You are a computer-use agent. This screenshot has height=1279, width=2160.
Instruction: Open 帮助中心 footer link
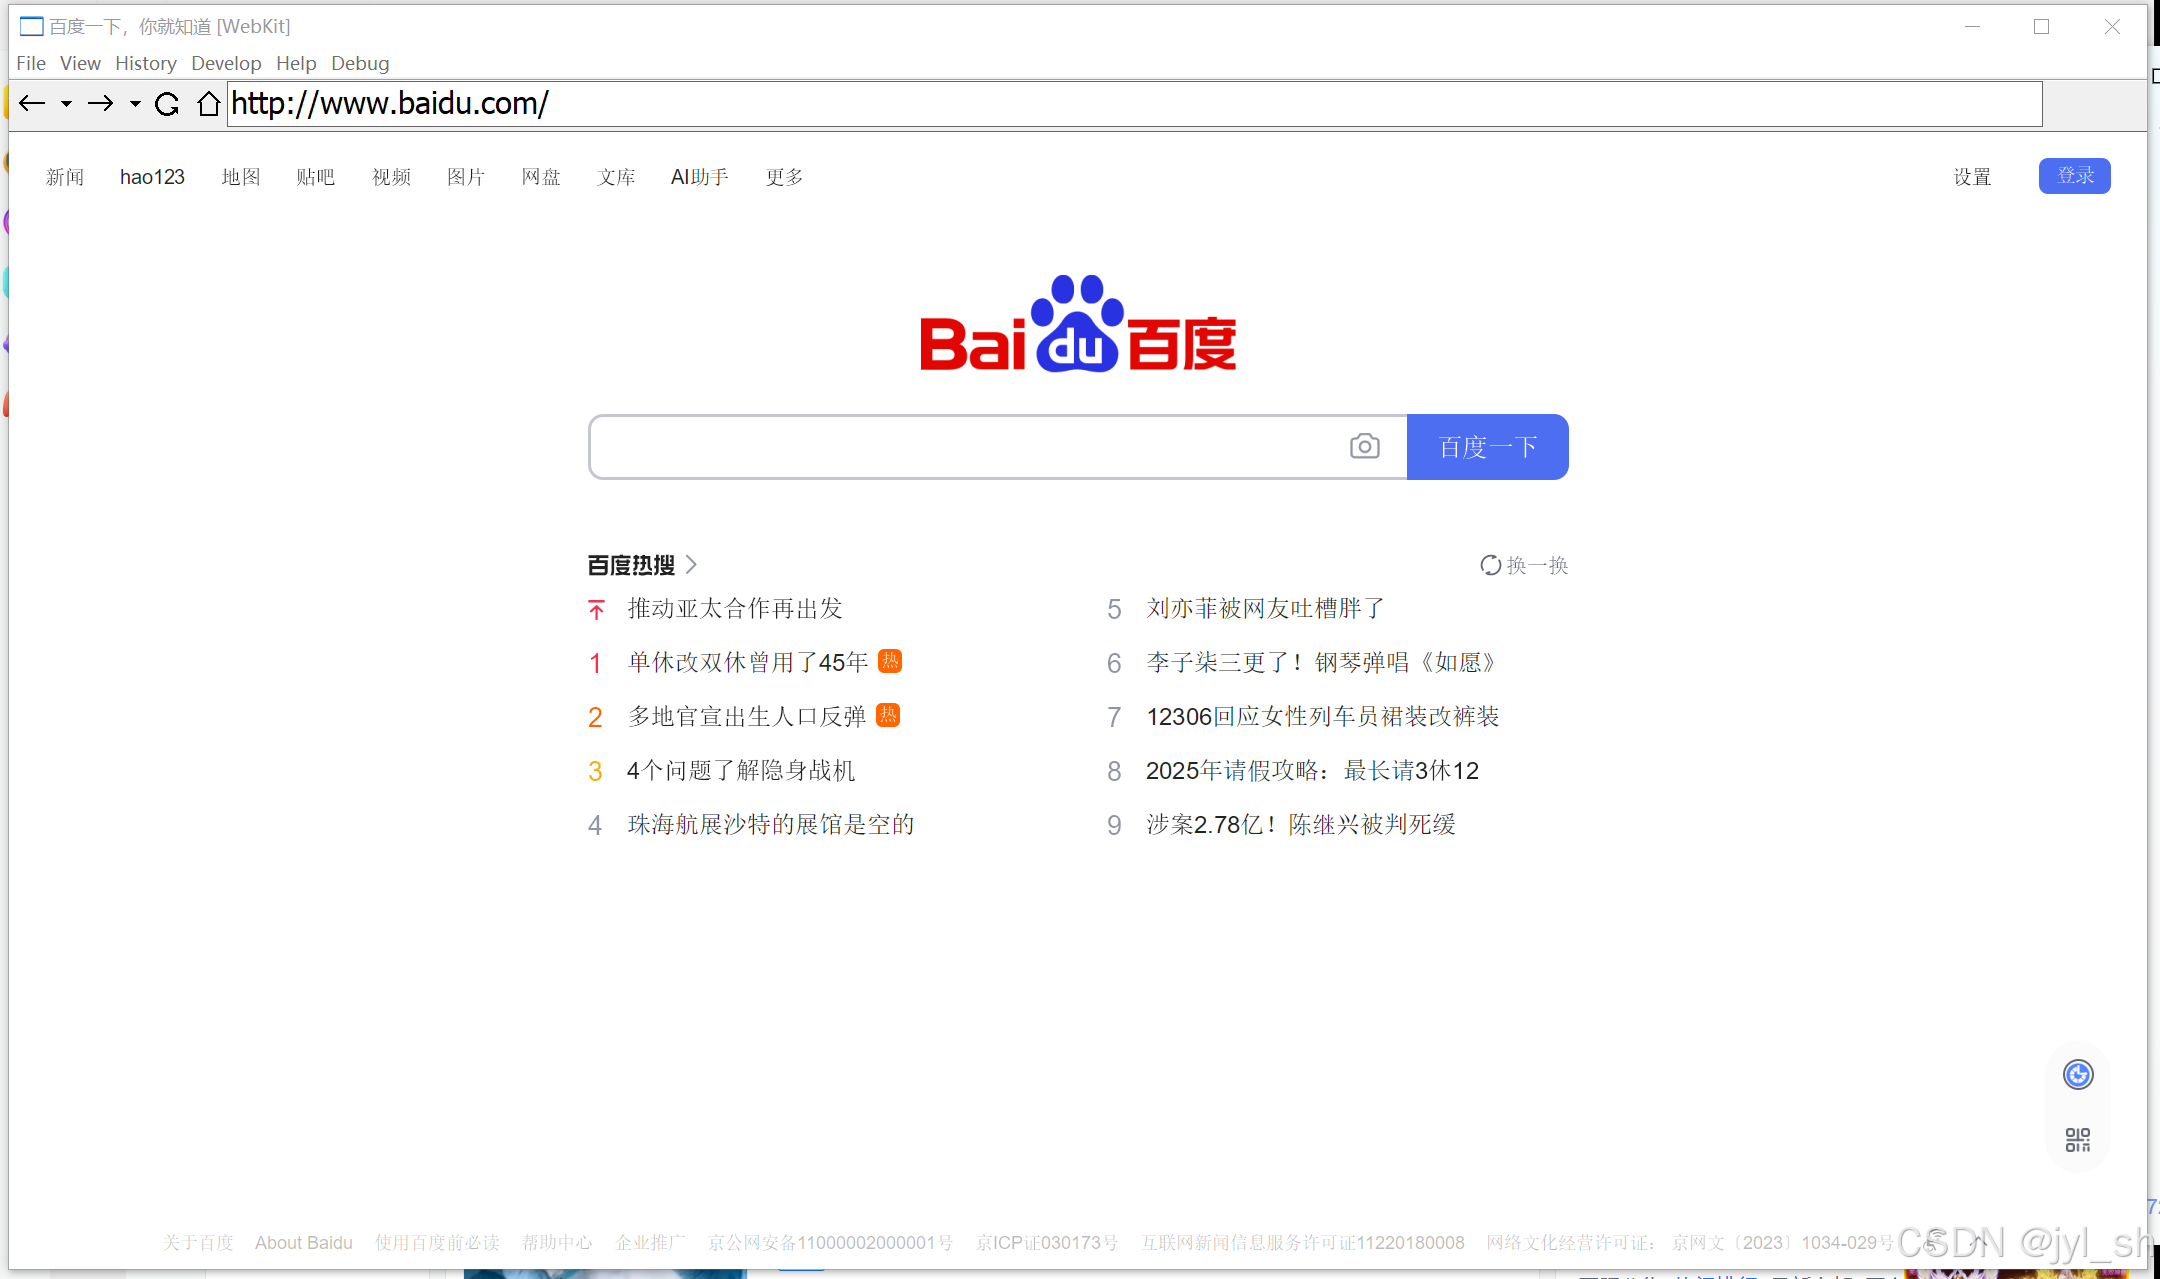coord(557,1243)
